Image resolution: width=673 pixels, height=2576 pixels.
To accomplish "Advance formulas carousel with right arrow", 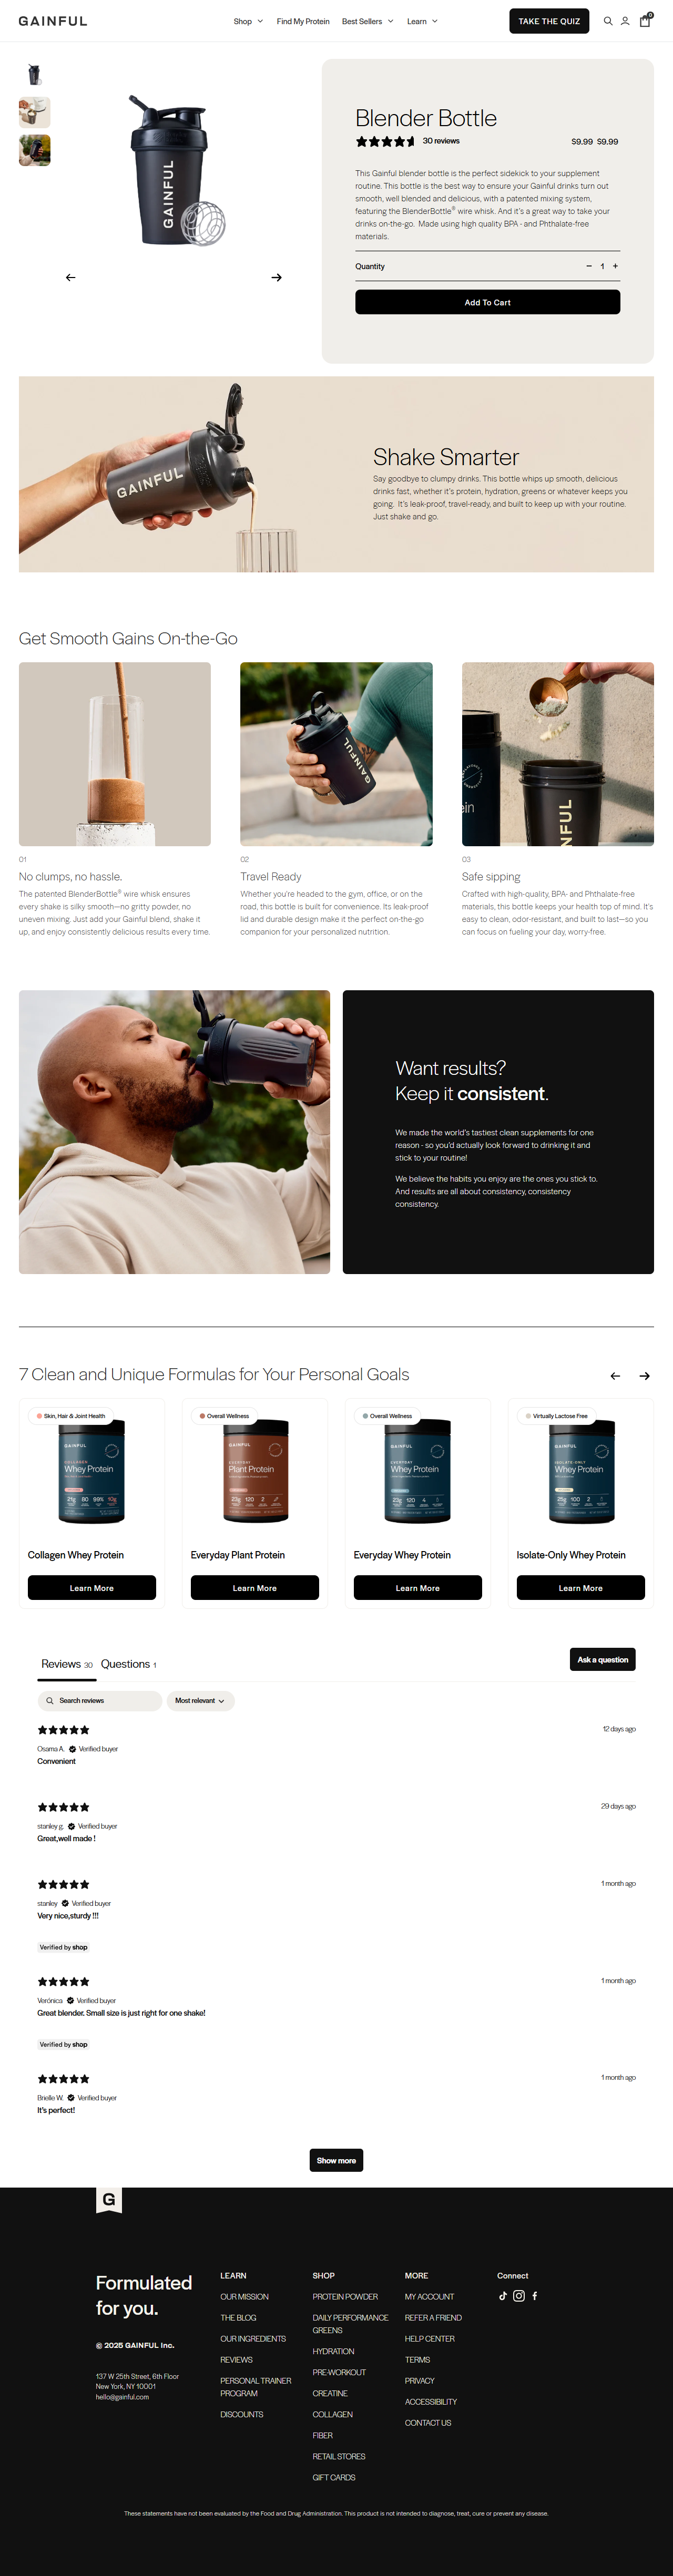I will [645, 1376].
